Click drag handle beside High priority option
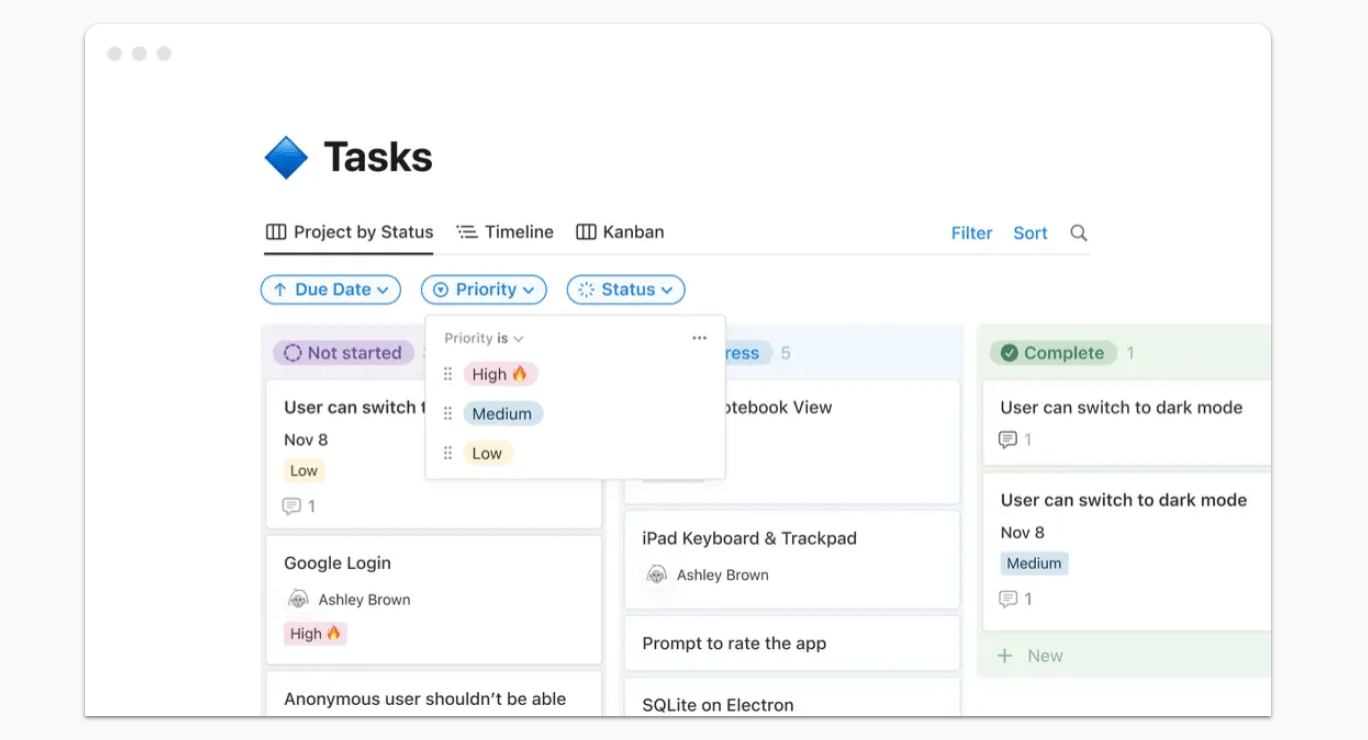This screenshot has width=1368, height=740. pos(448,374)
